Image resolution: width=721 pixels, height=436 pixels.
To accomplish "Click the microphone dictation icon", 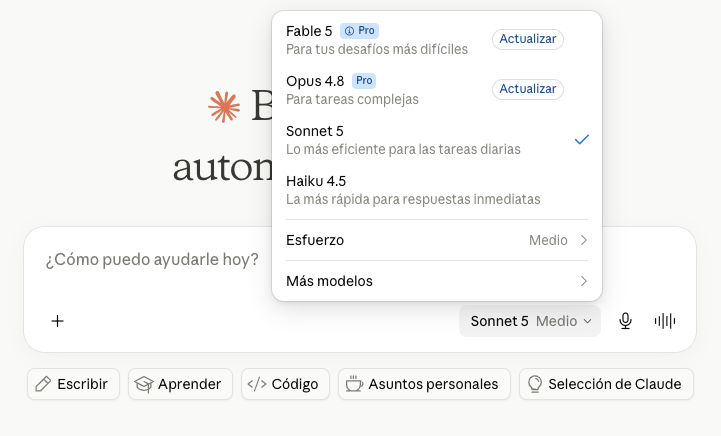I will point(625,321).
